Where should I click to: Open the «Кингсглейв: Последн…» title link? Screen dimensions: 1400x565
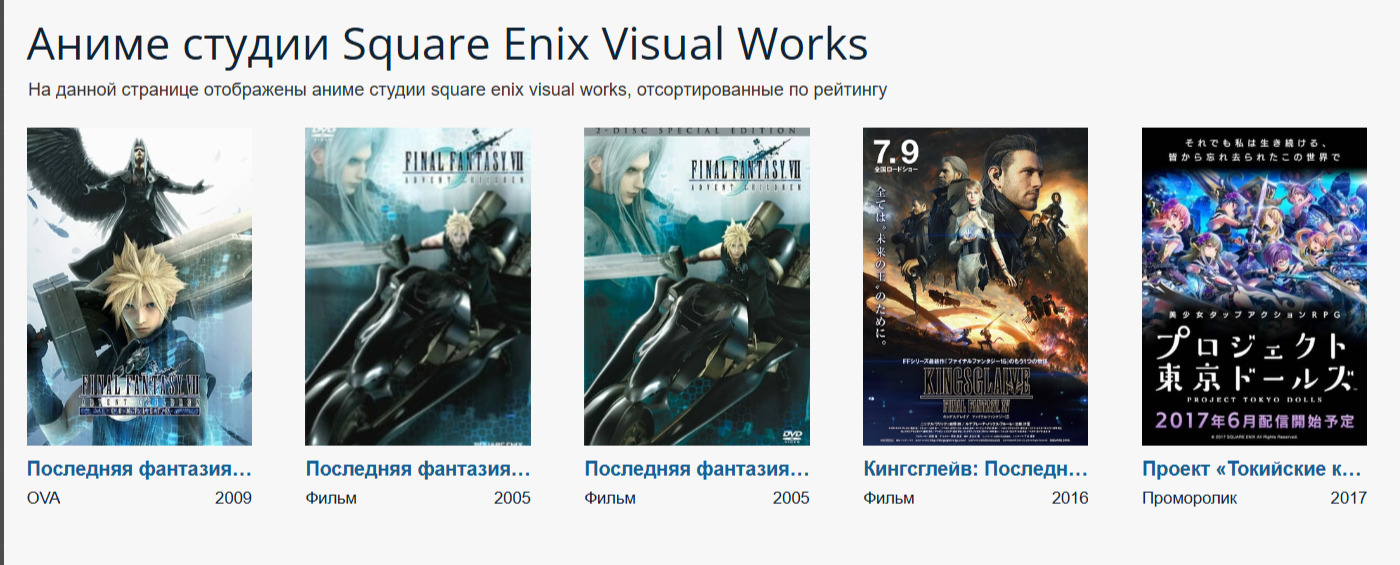(975, 469)
